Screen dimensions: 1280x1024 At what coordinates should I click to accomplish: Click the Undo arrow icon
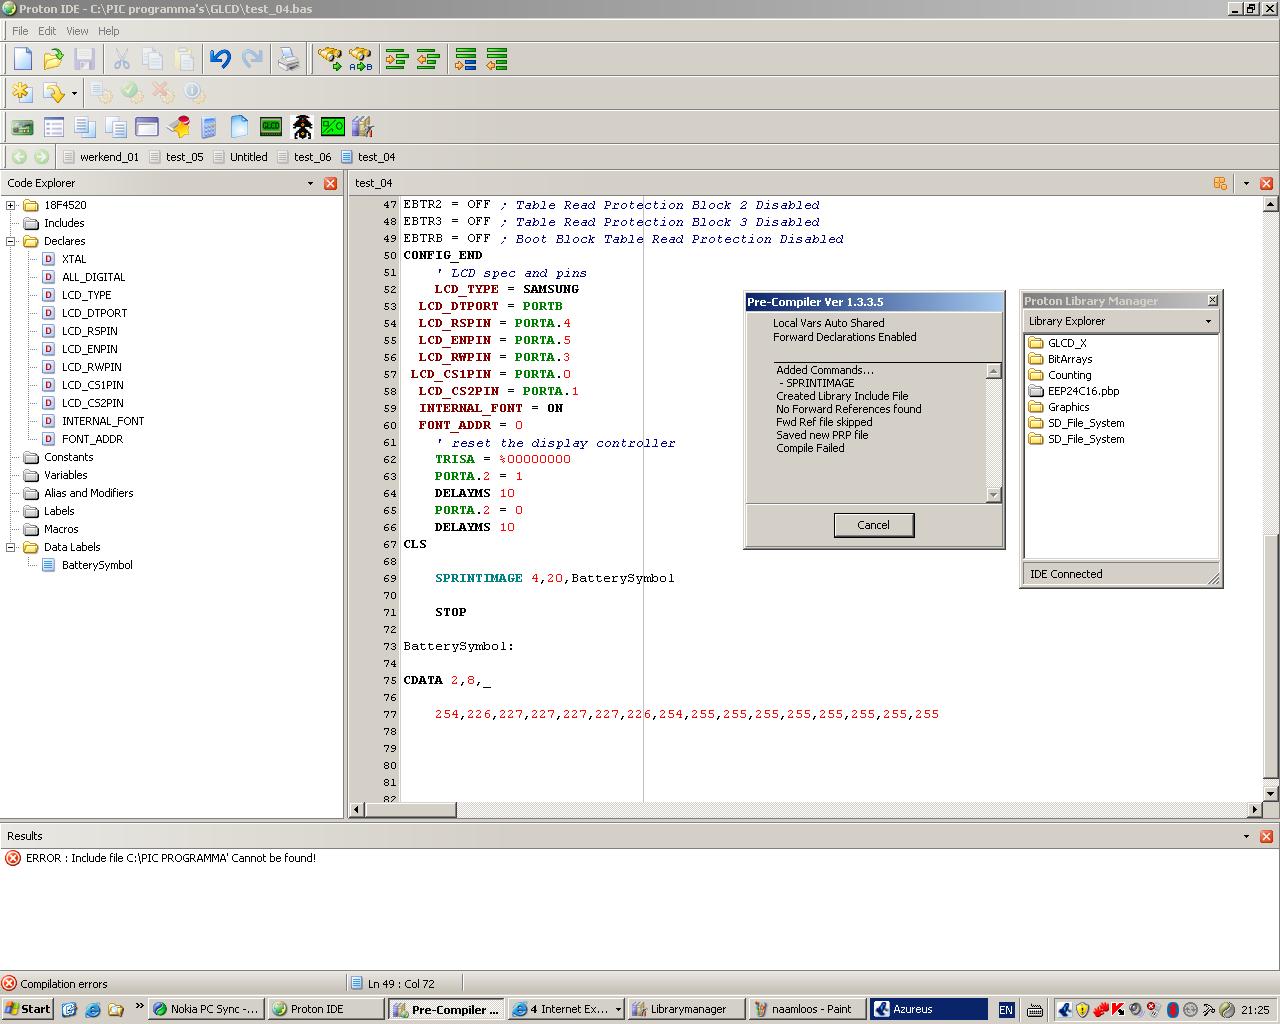point(220,60)
